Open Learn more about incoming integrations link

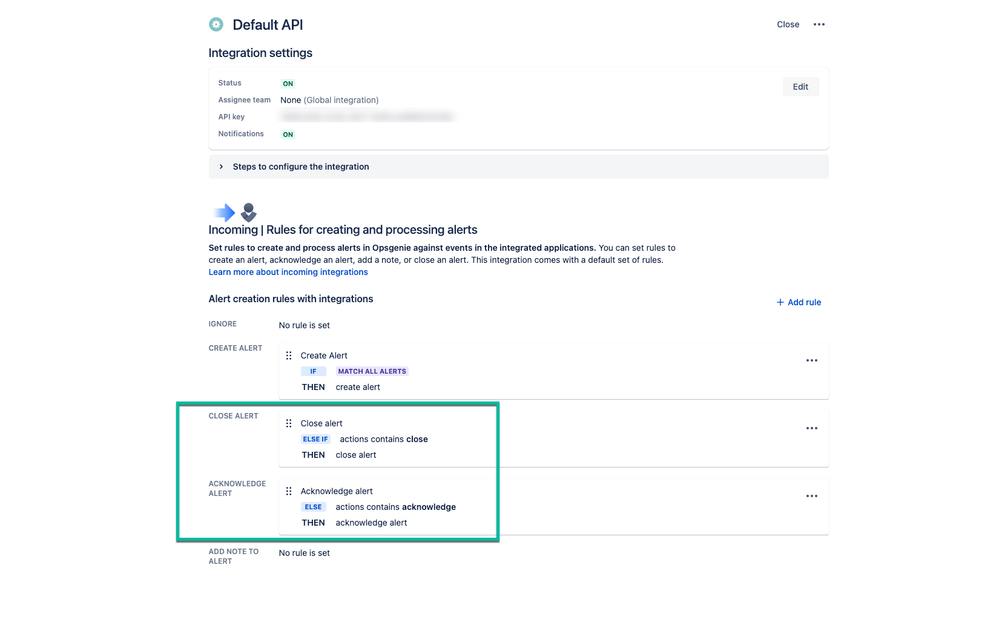288,272
